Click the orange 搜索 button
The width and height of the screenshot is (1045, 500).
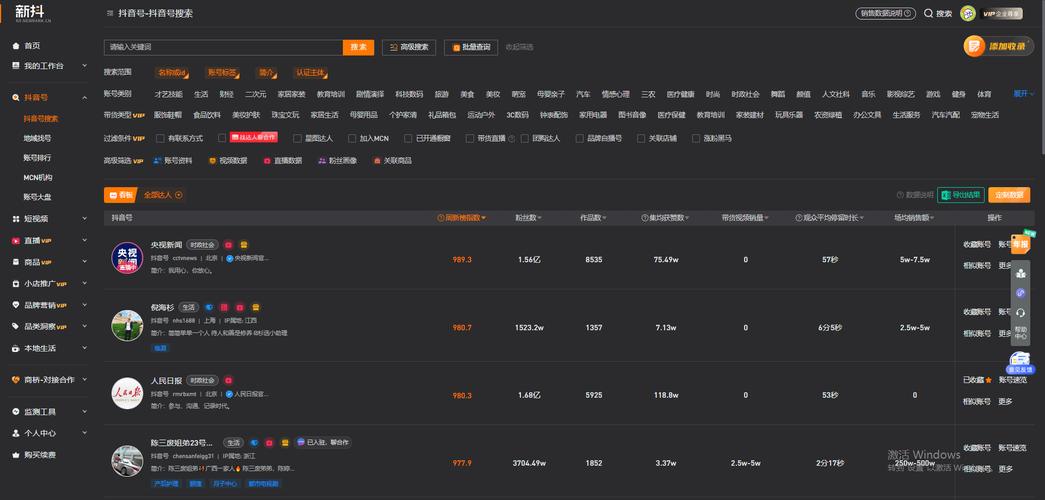(x=359, y=47)
